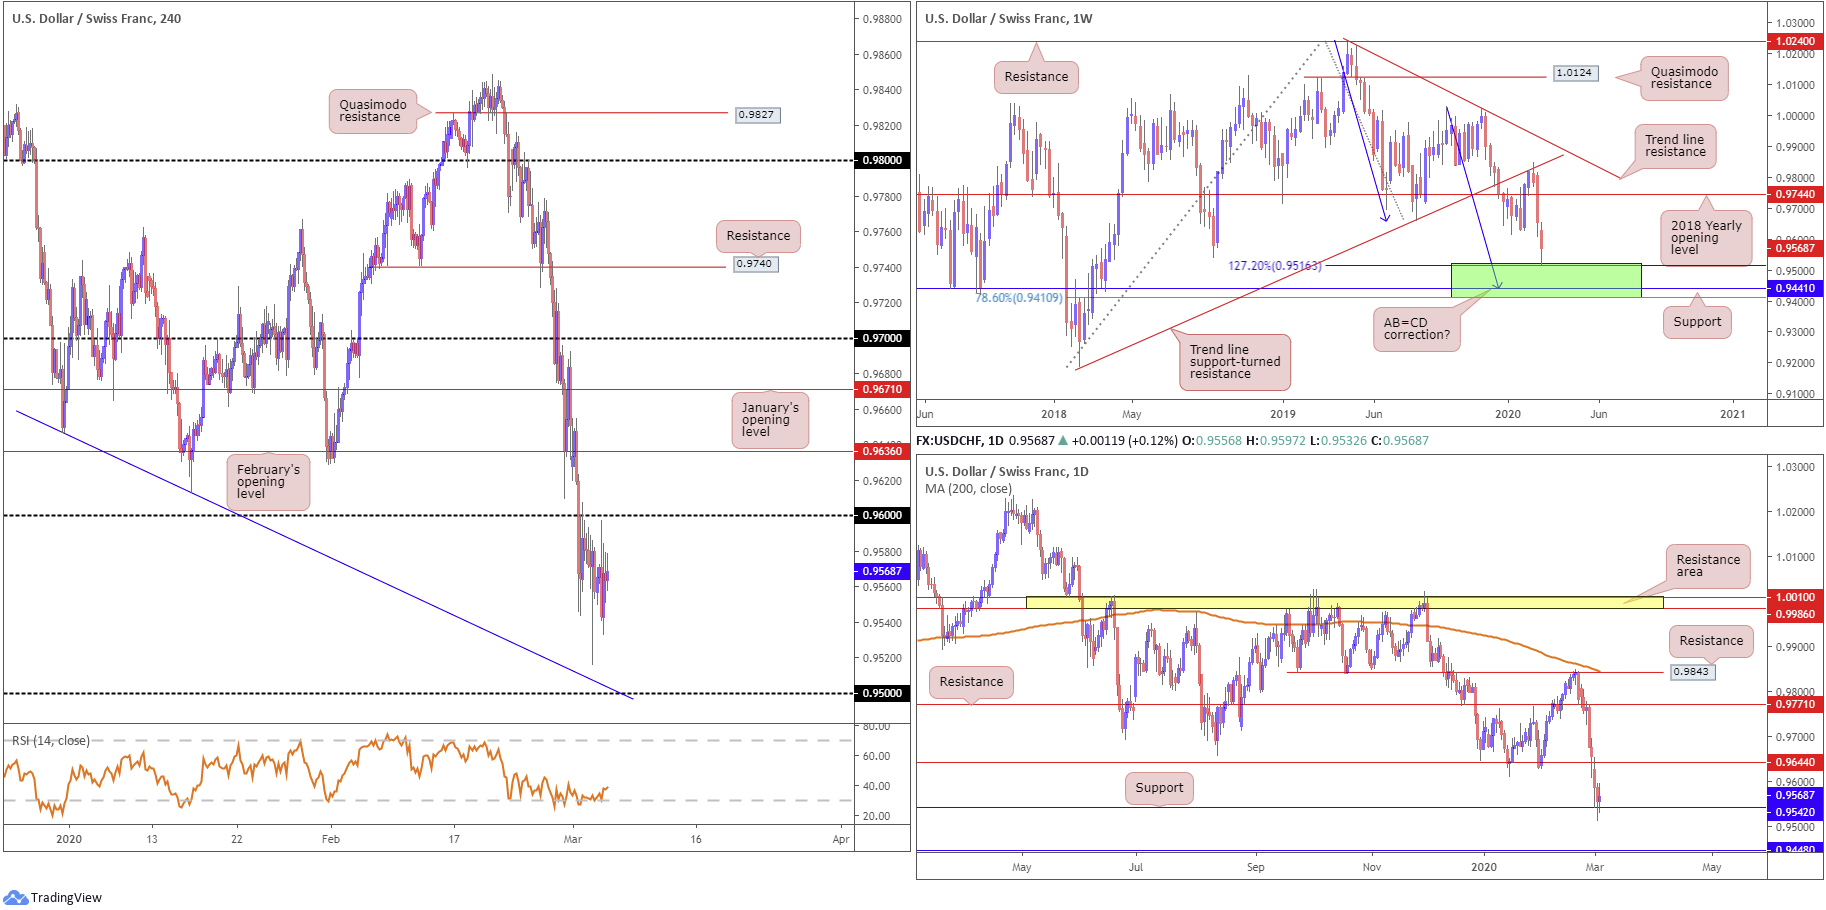Image resolution: width=1826 pixels, height=910 pixels.
Task: Click Trend line support-turned resistance callout
Action: pyautogui.click(x=1235, y=362)
